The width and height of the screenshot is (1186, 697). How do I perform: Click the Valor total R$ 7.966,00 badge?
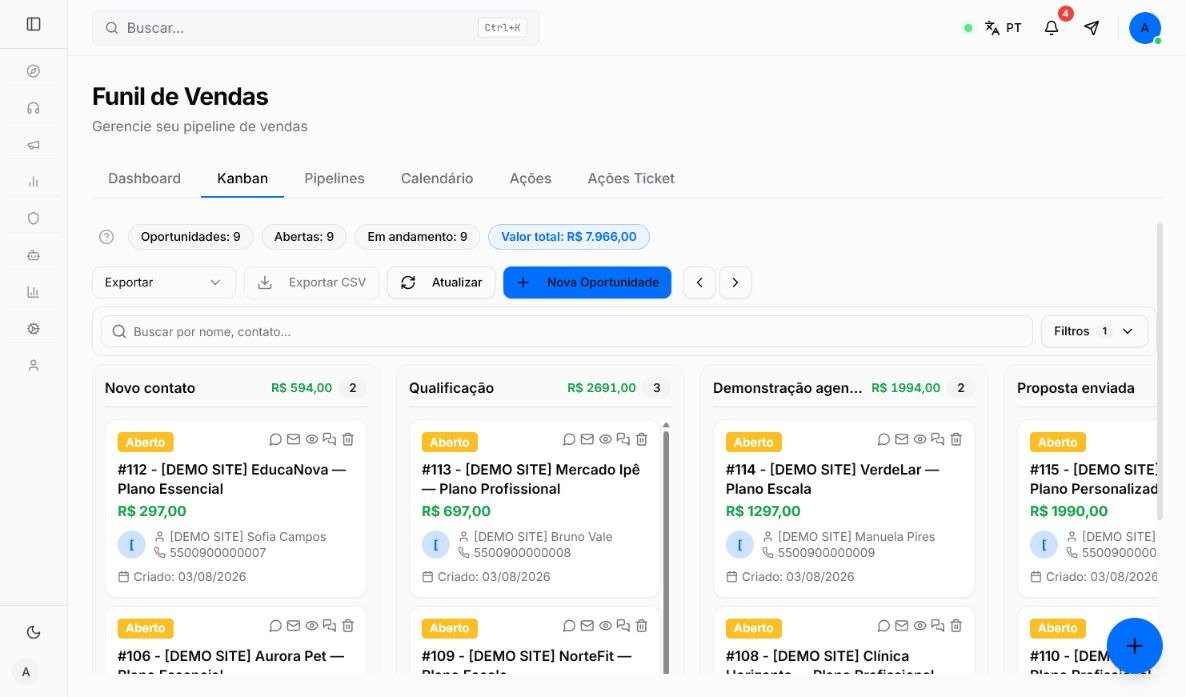coord(569,237)
